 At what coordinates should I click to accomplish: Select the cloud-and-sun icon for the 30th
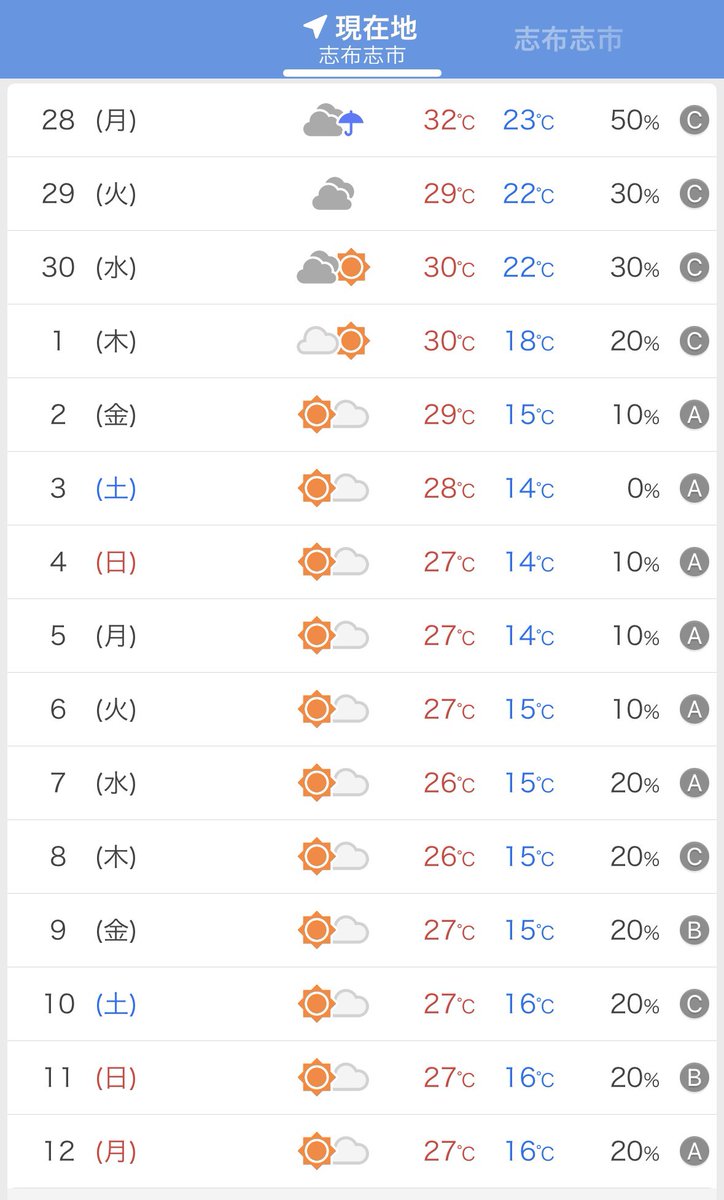tap(334, 268)
